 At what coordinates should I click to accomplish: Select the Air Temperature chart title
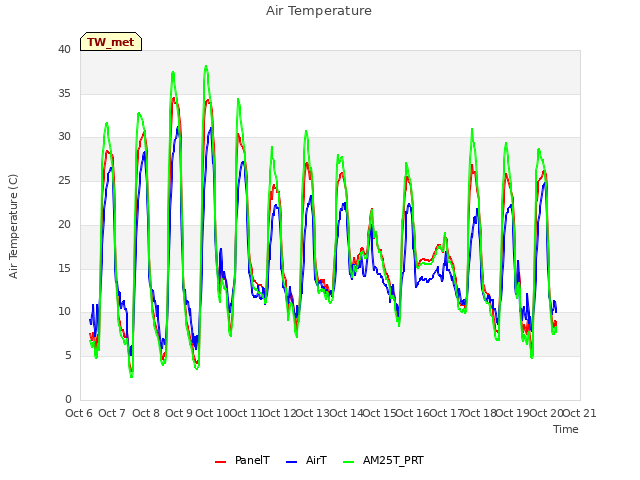click(x=319, y=11)
